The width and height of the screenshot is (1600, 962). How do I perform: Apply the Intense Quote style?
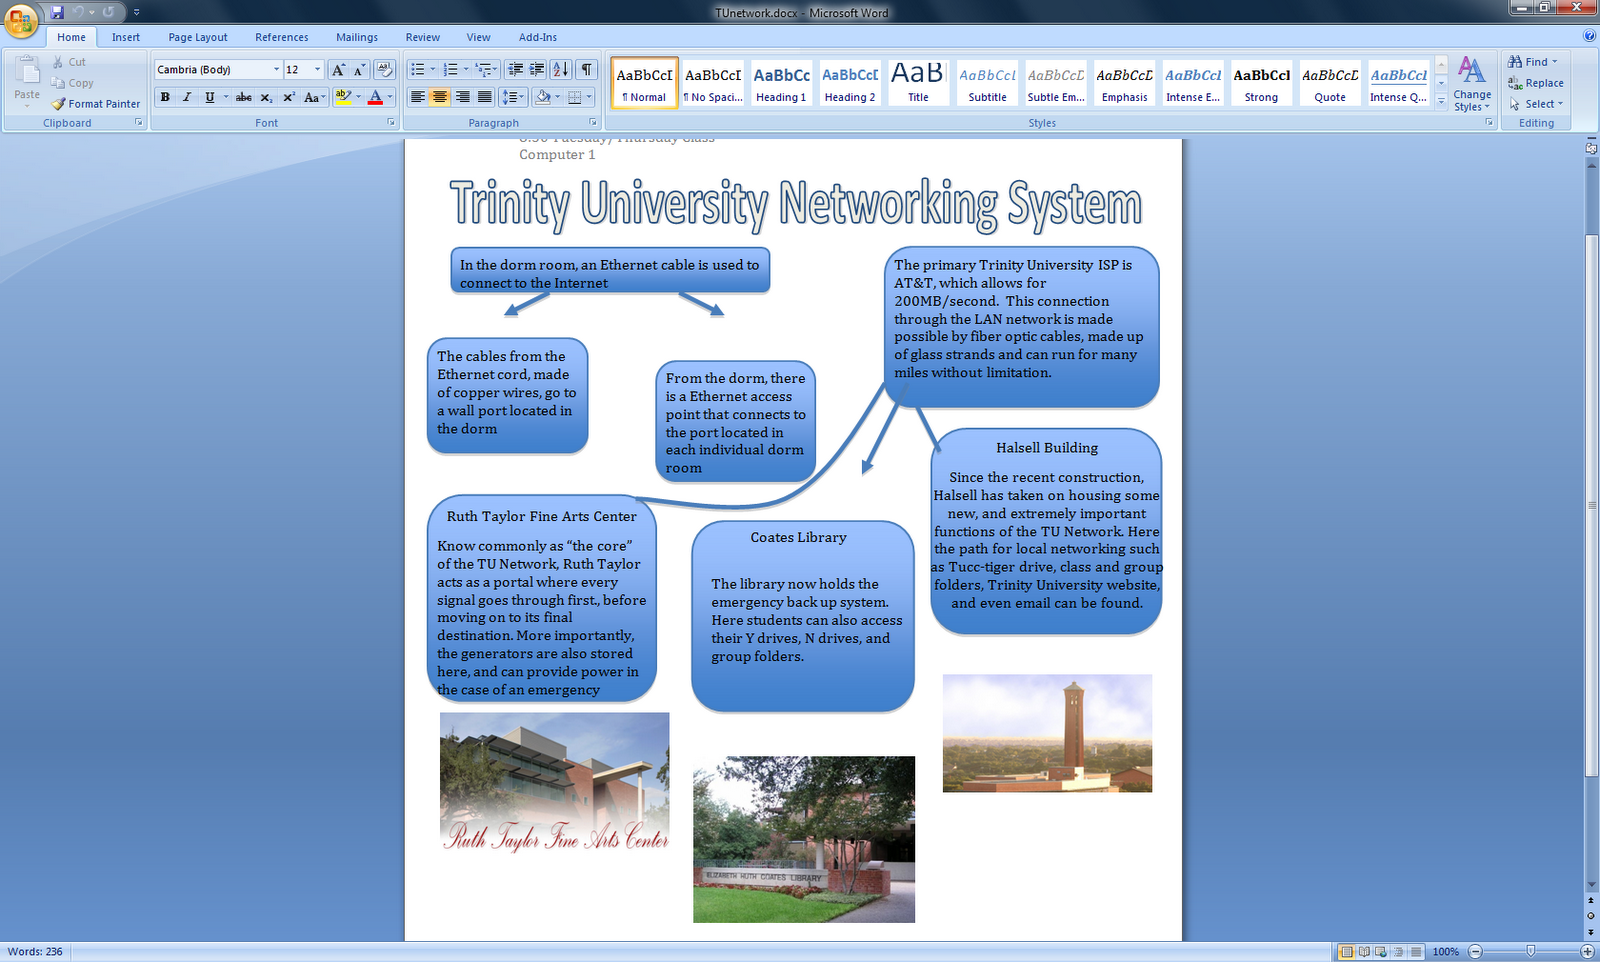point(1398,82)
